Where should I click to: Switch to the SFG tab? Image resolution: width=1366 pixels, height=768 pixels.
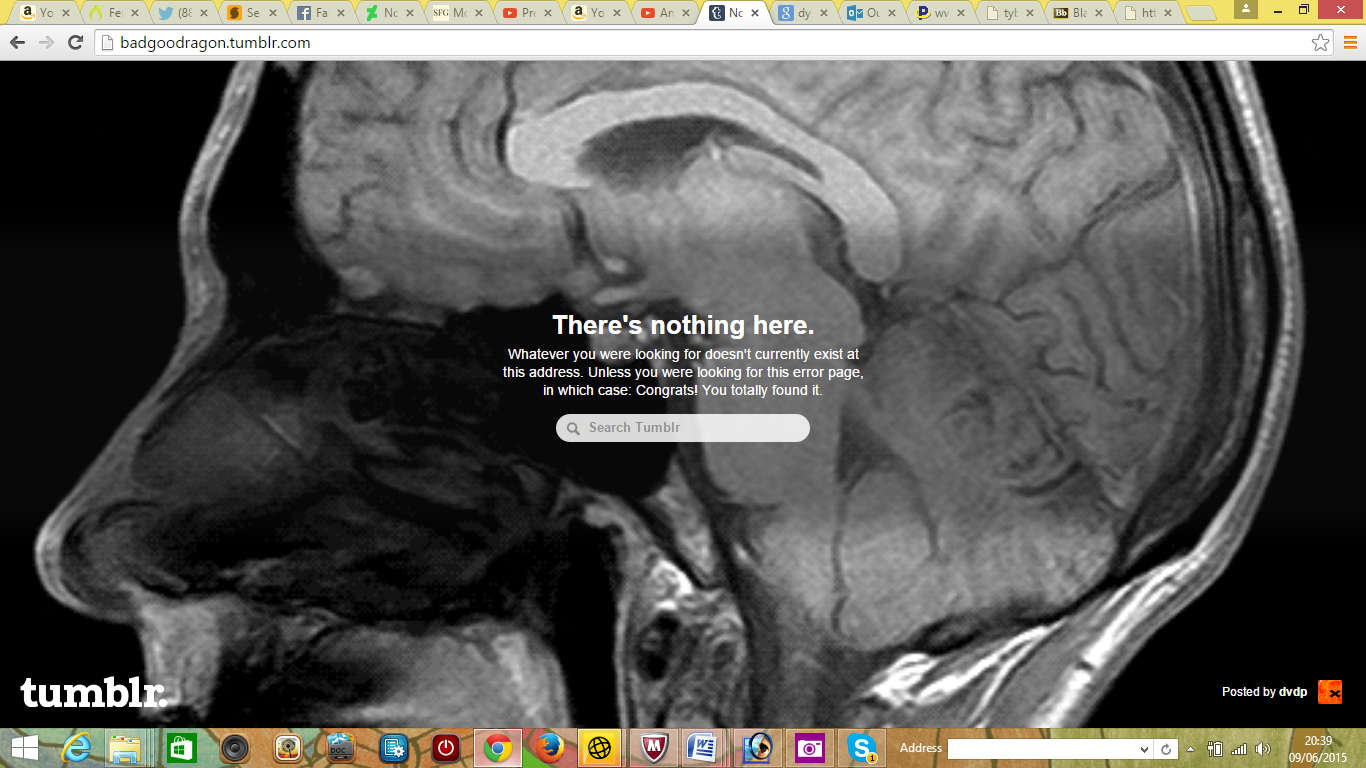point(458,13)
